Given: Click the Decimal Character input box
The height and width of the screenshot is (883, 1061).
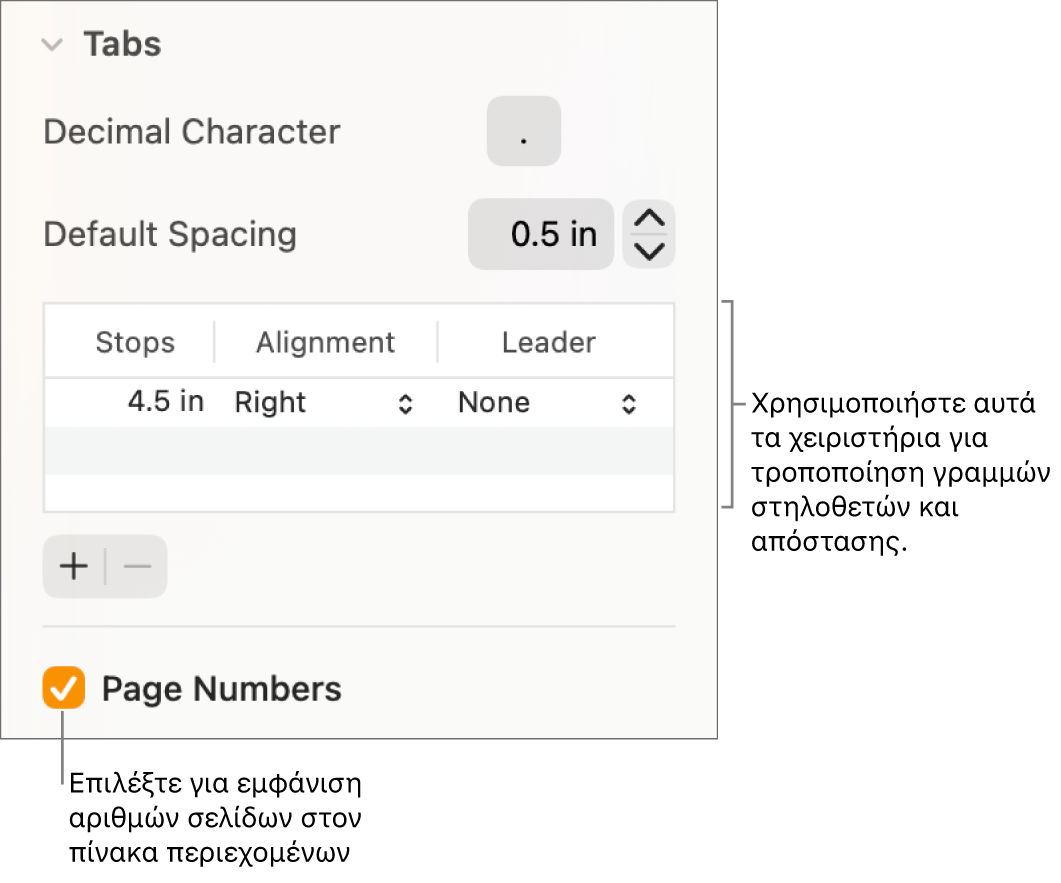Looking at the screenshot, I should click(523, 131).
